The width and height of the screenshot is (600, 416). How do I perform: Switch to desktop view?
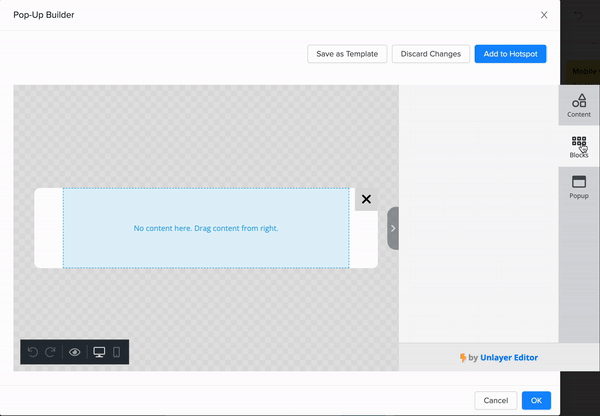[x=99, y=352]
